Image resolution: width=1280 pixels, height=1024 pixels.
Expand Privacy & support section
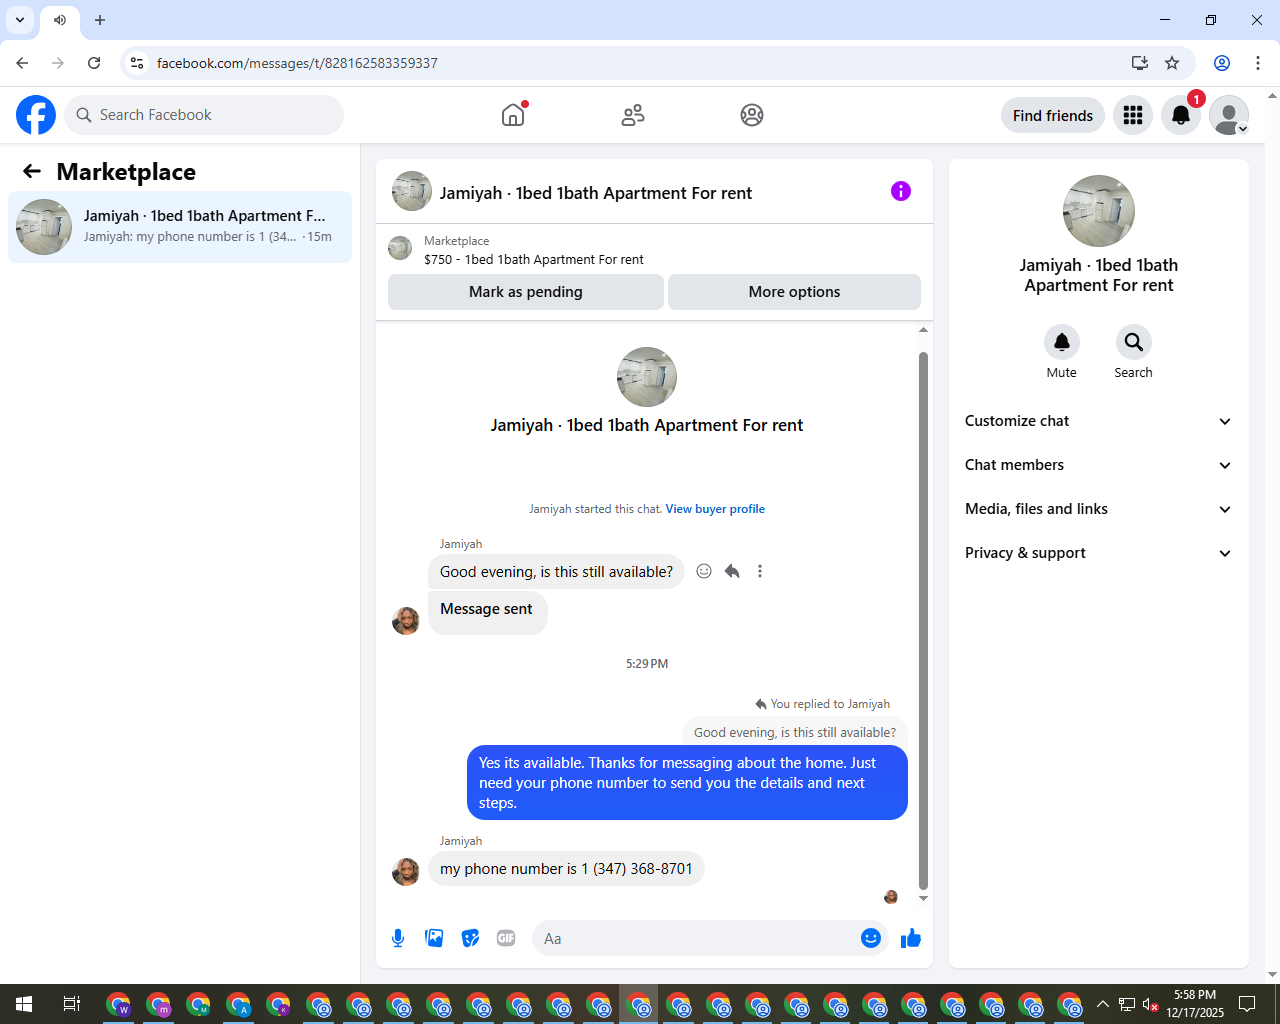pyautogui.click(x=1098, y=553)
